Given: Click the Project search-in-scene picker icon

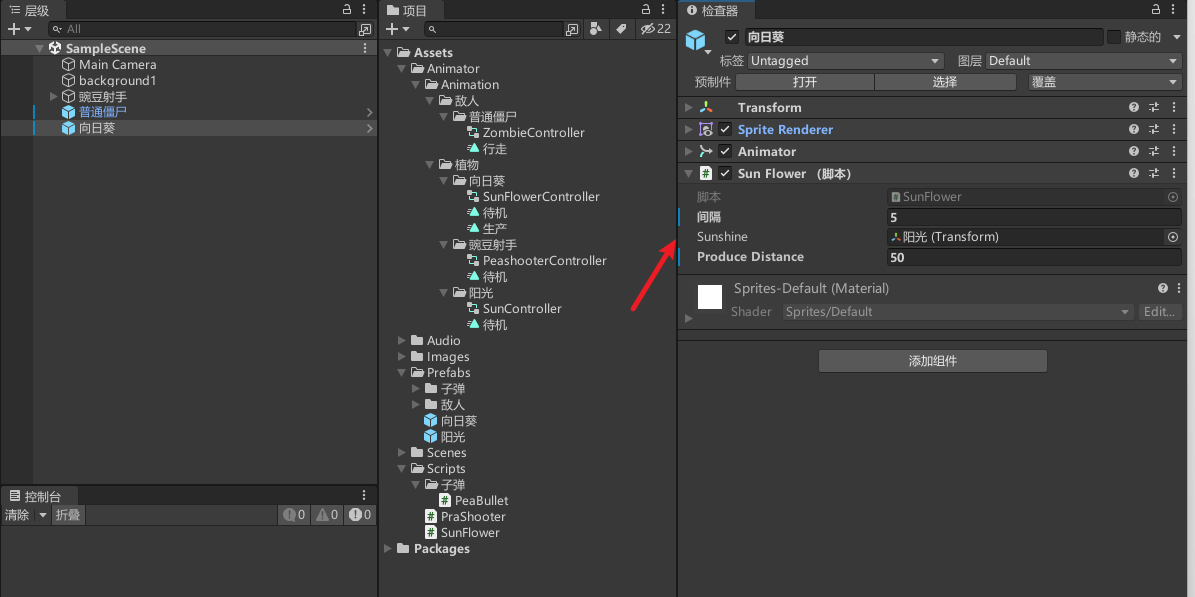Looking at the screenshot, I should click(x=572, y=29).
